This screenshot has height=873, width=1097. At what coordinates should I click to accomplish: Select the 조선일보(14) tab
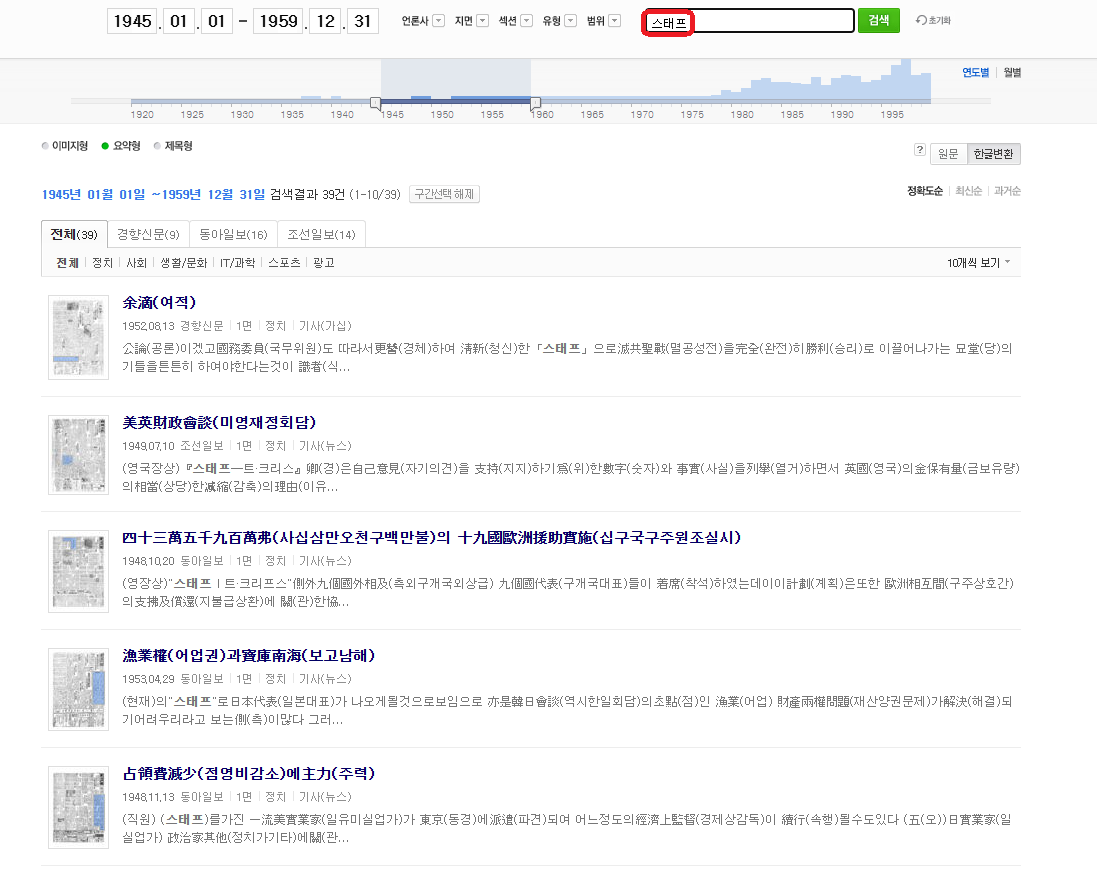pos(321,234)
